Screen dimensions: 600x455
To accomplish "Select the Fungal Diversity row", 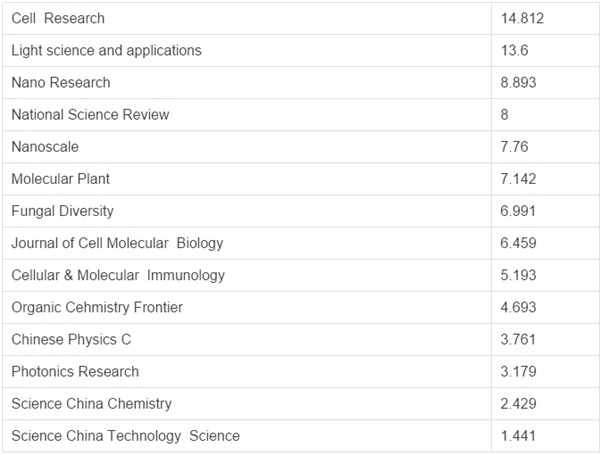I will pos(300,211).
